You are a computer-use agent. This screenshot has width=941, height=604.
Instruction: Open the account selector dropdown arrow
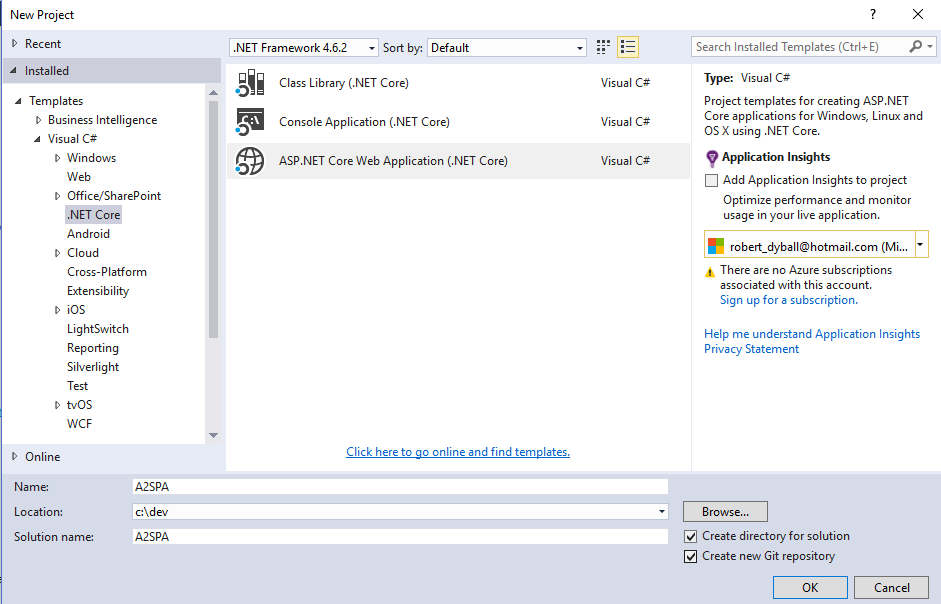[x=921, y=244]
